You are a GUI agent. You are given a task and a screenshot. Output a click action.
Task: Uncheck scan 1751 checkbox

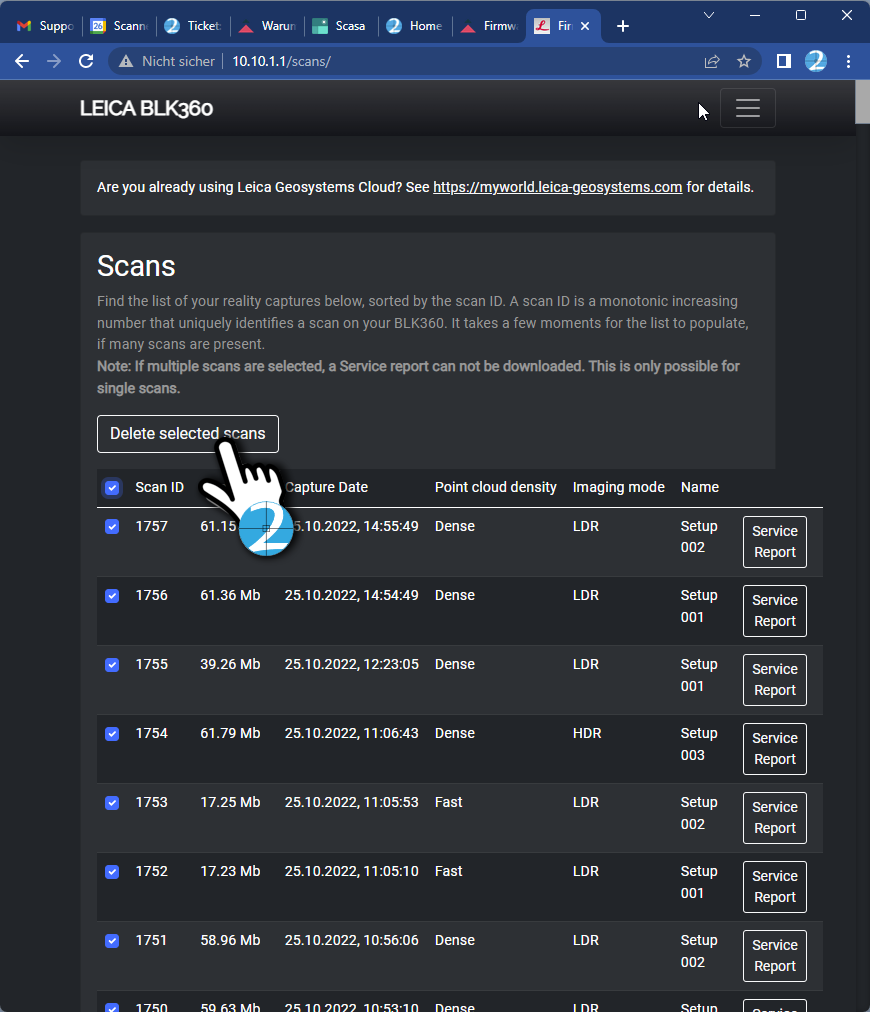point(112,941)
